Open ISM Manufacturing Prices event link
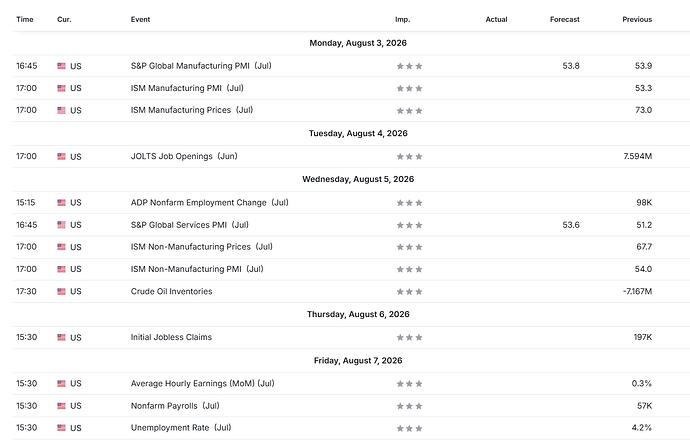Screen dimensions: 690x448 click(x=192, y=110)
